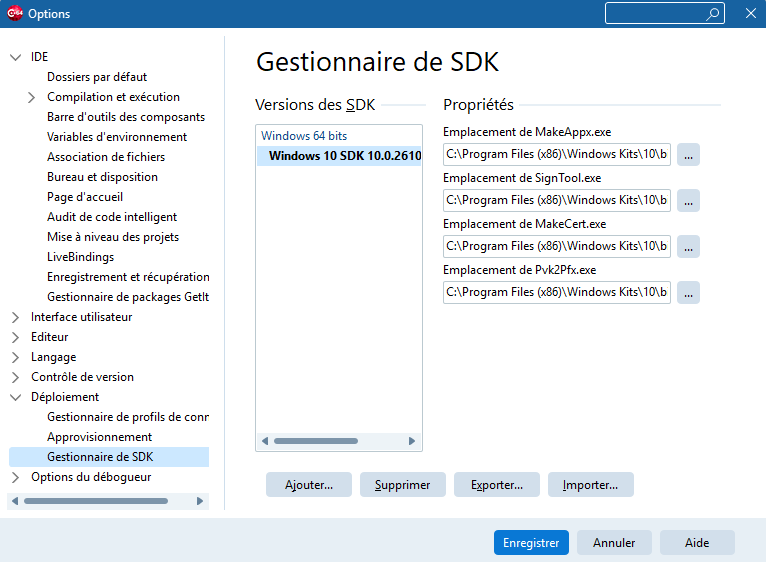Screen dimensions: 766x562
Task: Click the SDK versions list horizontal scrollbar thumb
Action: click(316, 441)
